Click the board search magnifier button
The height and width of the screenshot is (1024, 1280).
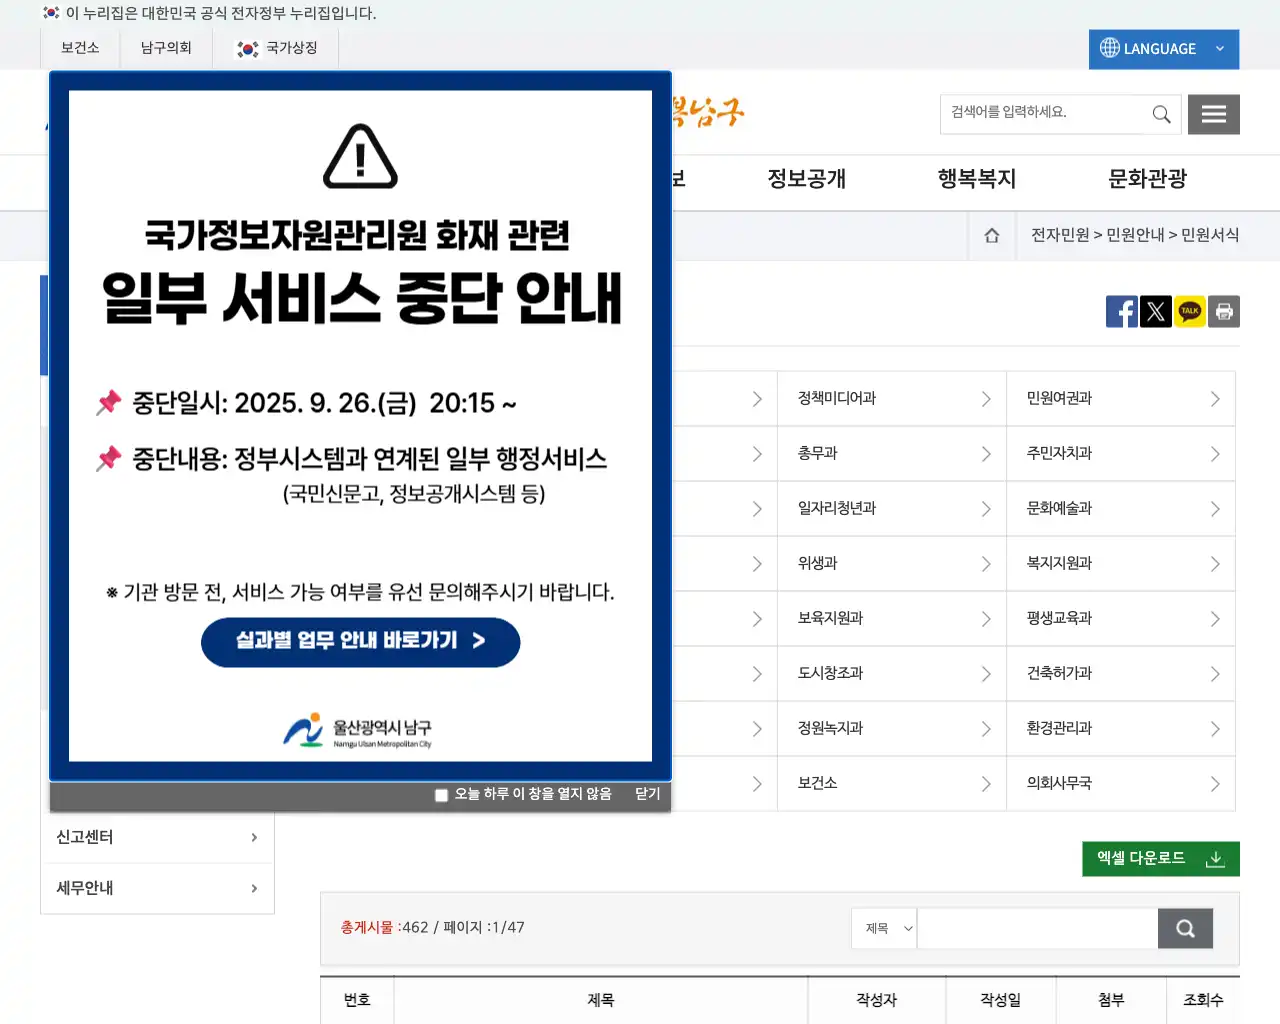(1185, 928)
